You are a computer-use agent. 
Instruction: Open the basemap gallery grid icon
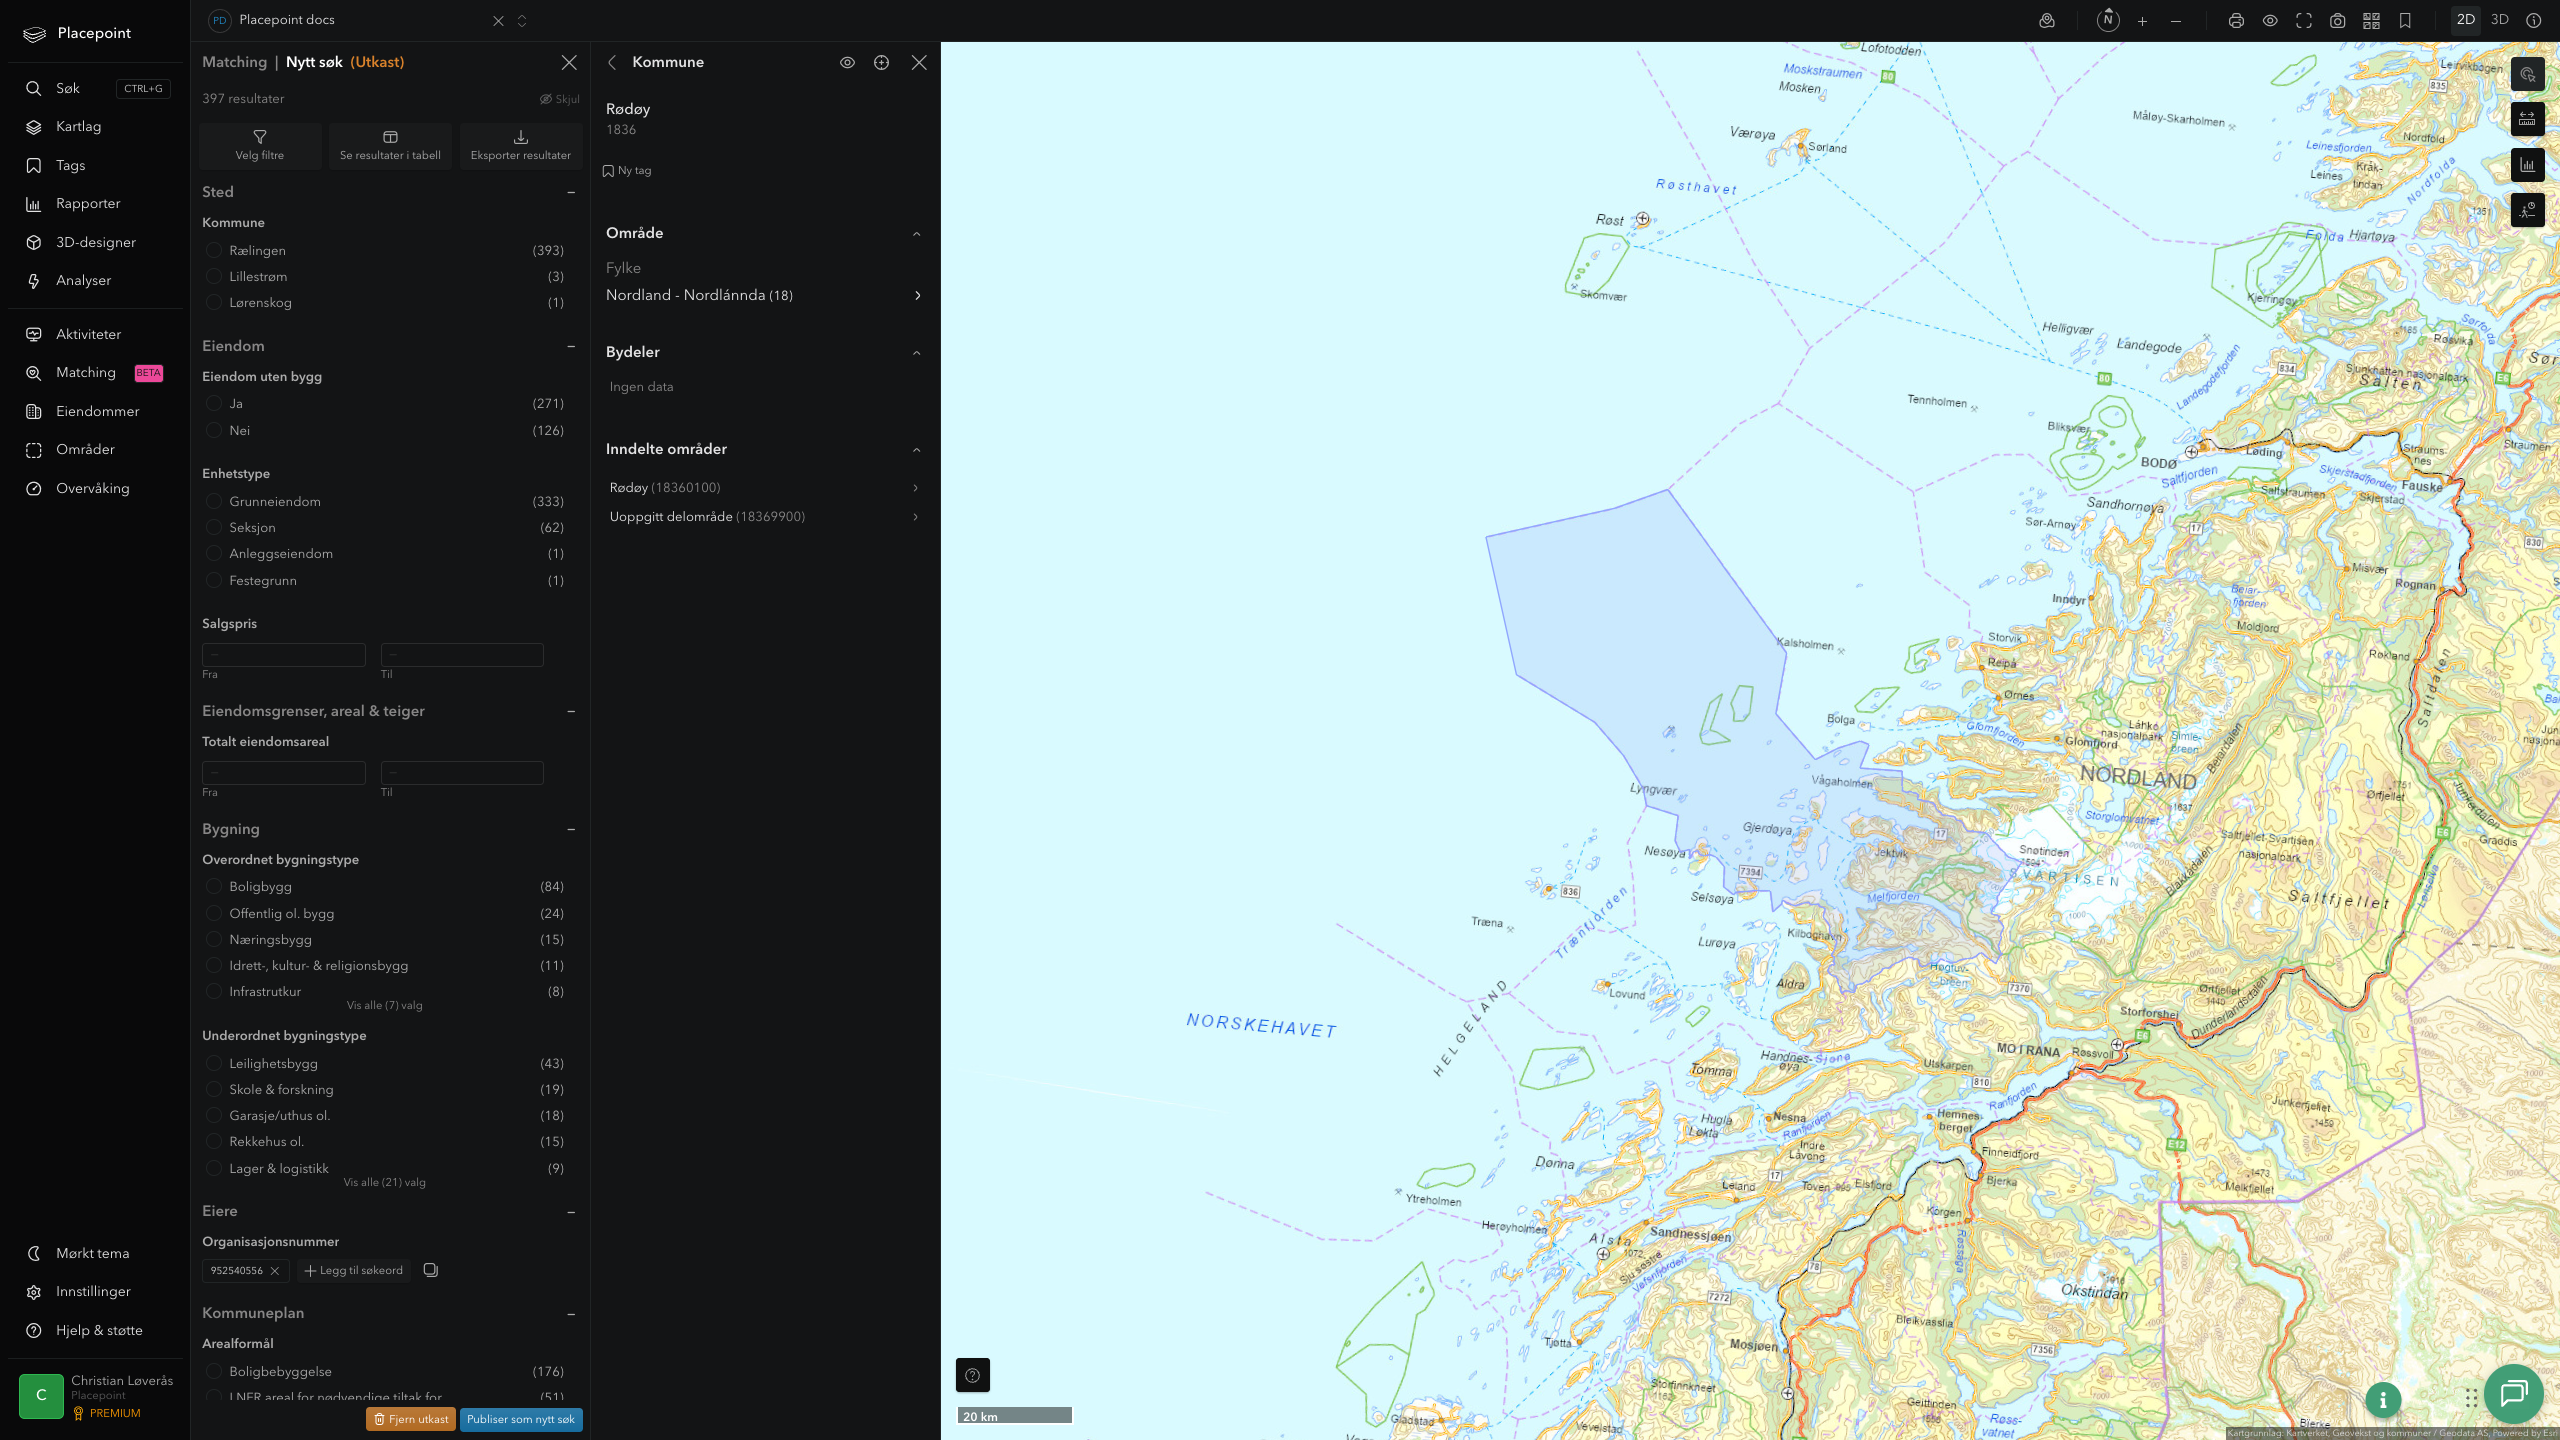point(2371,21)
